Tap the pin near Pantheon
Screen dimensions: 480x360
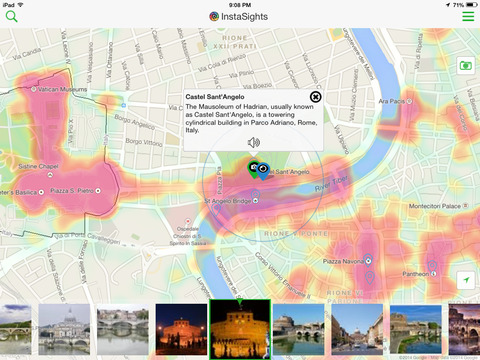point(432,266)
